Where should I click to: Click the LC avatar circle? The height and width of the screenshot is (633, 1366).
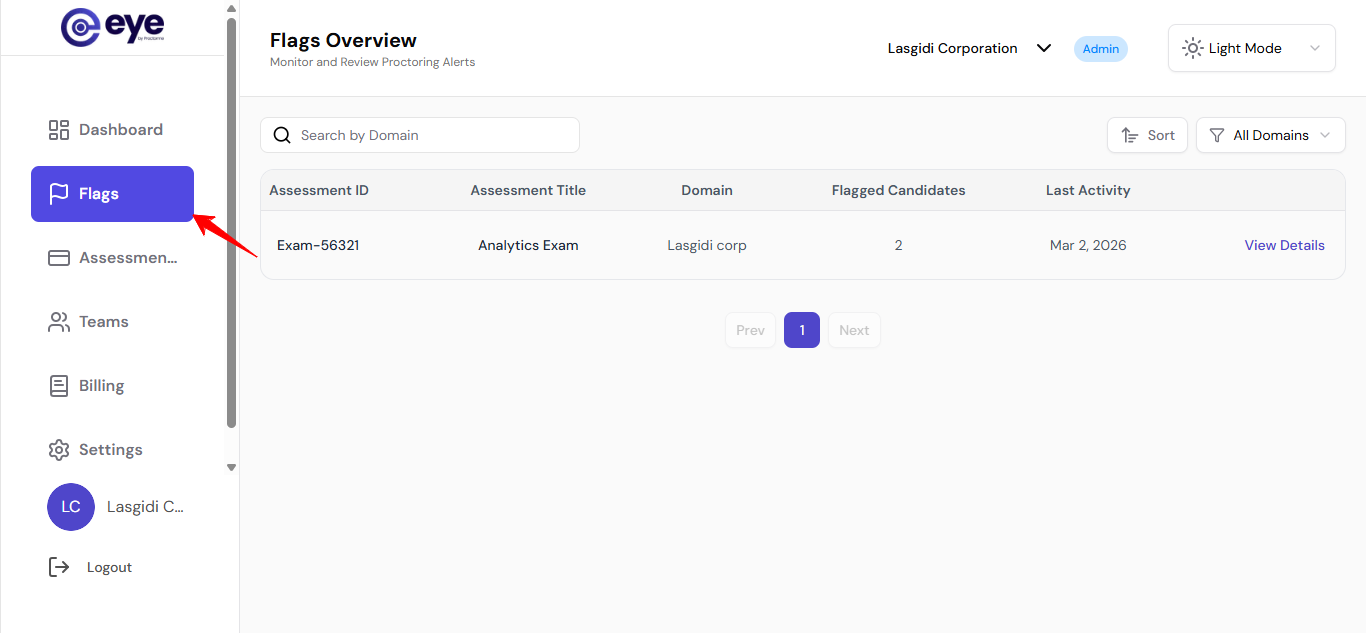click(x=71, y=507)
